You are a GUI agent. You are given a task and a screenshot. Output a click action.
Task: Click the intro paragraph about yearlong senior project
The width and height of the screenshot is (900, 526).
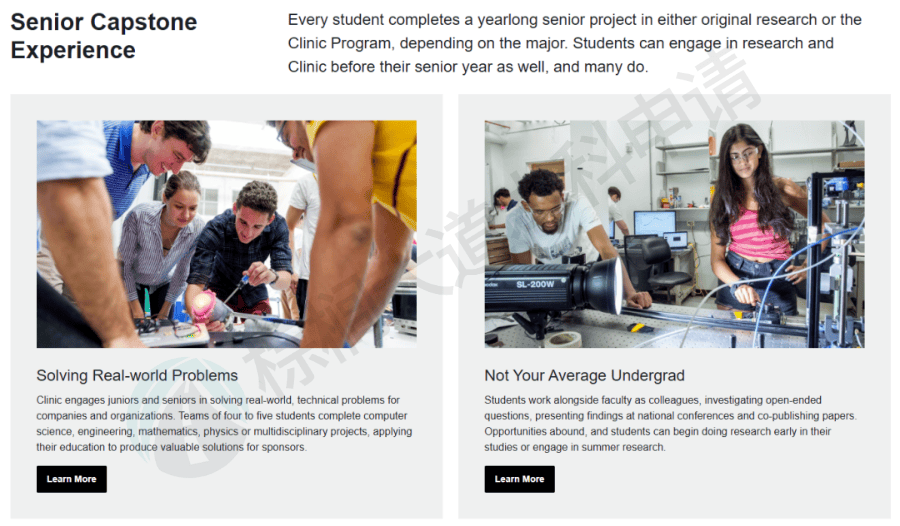(x=574, y=44)
